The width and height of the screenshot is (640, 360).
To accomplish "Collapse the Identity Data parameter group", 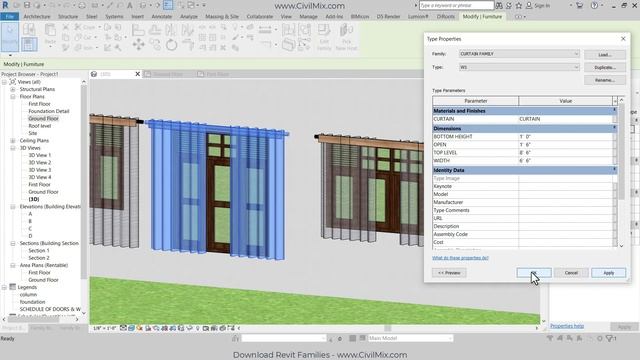I will 614,169.
